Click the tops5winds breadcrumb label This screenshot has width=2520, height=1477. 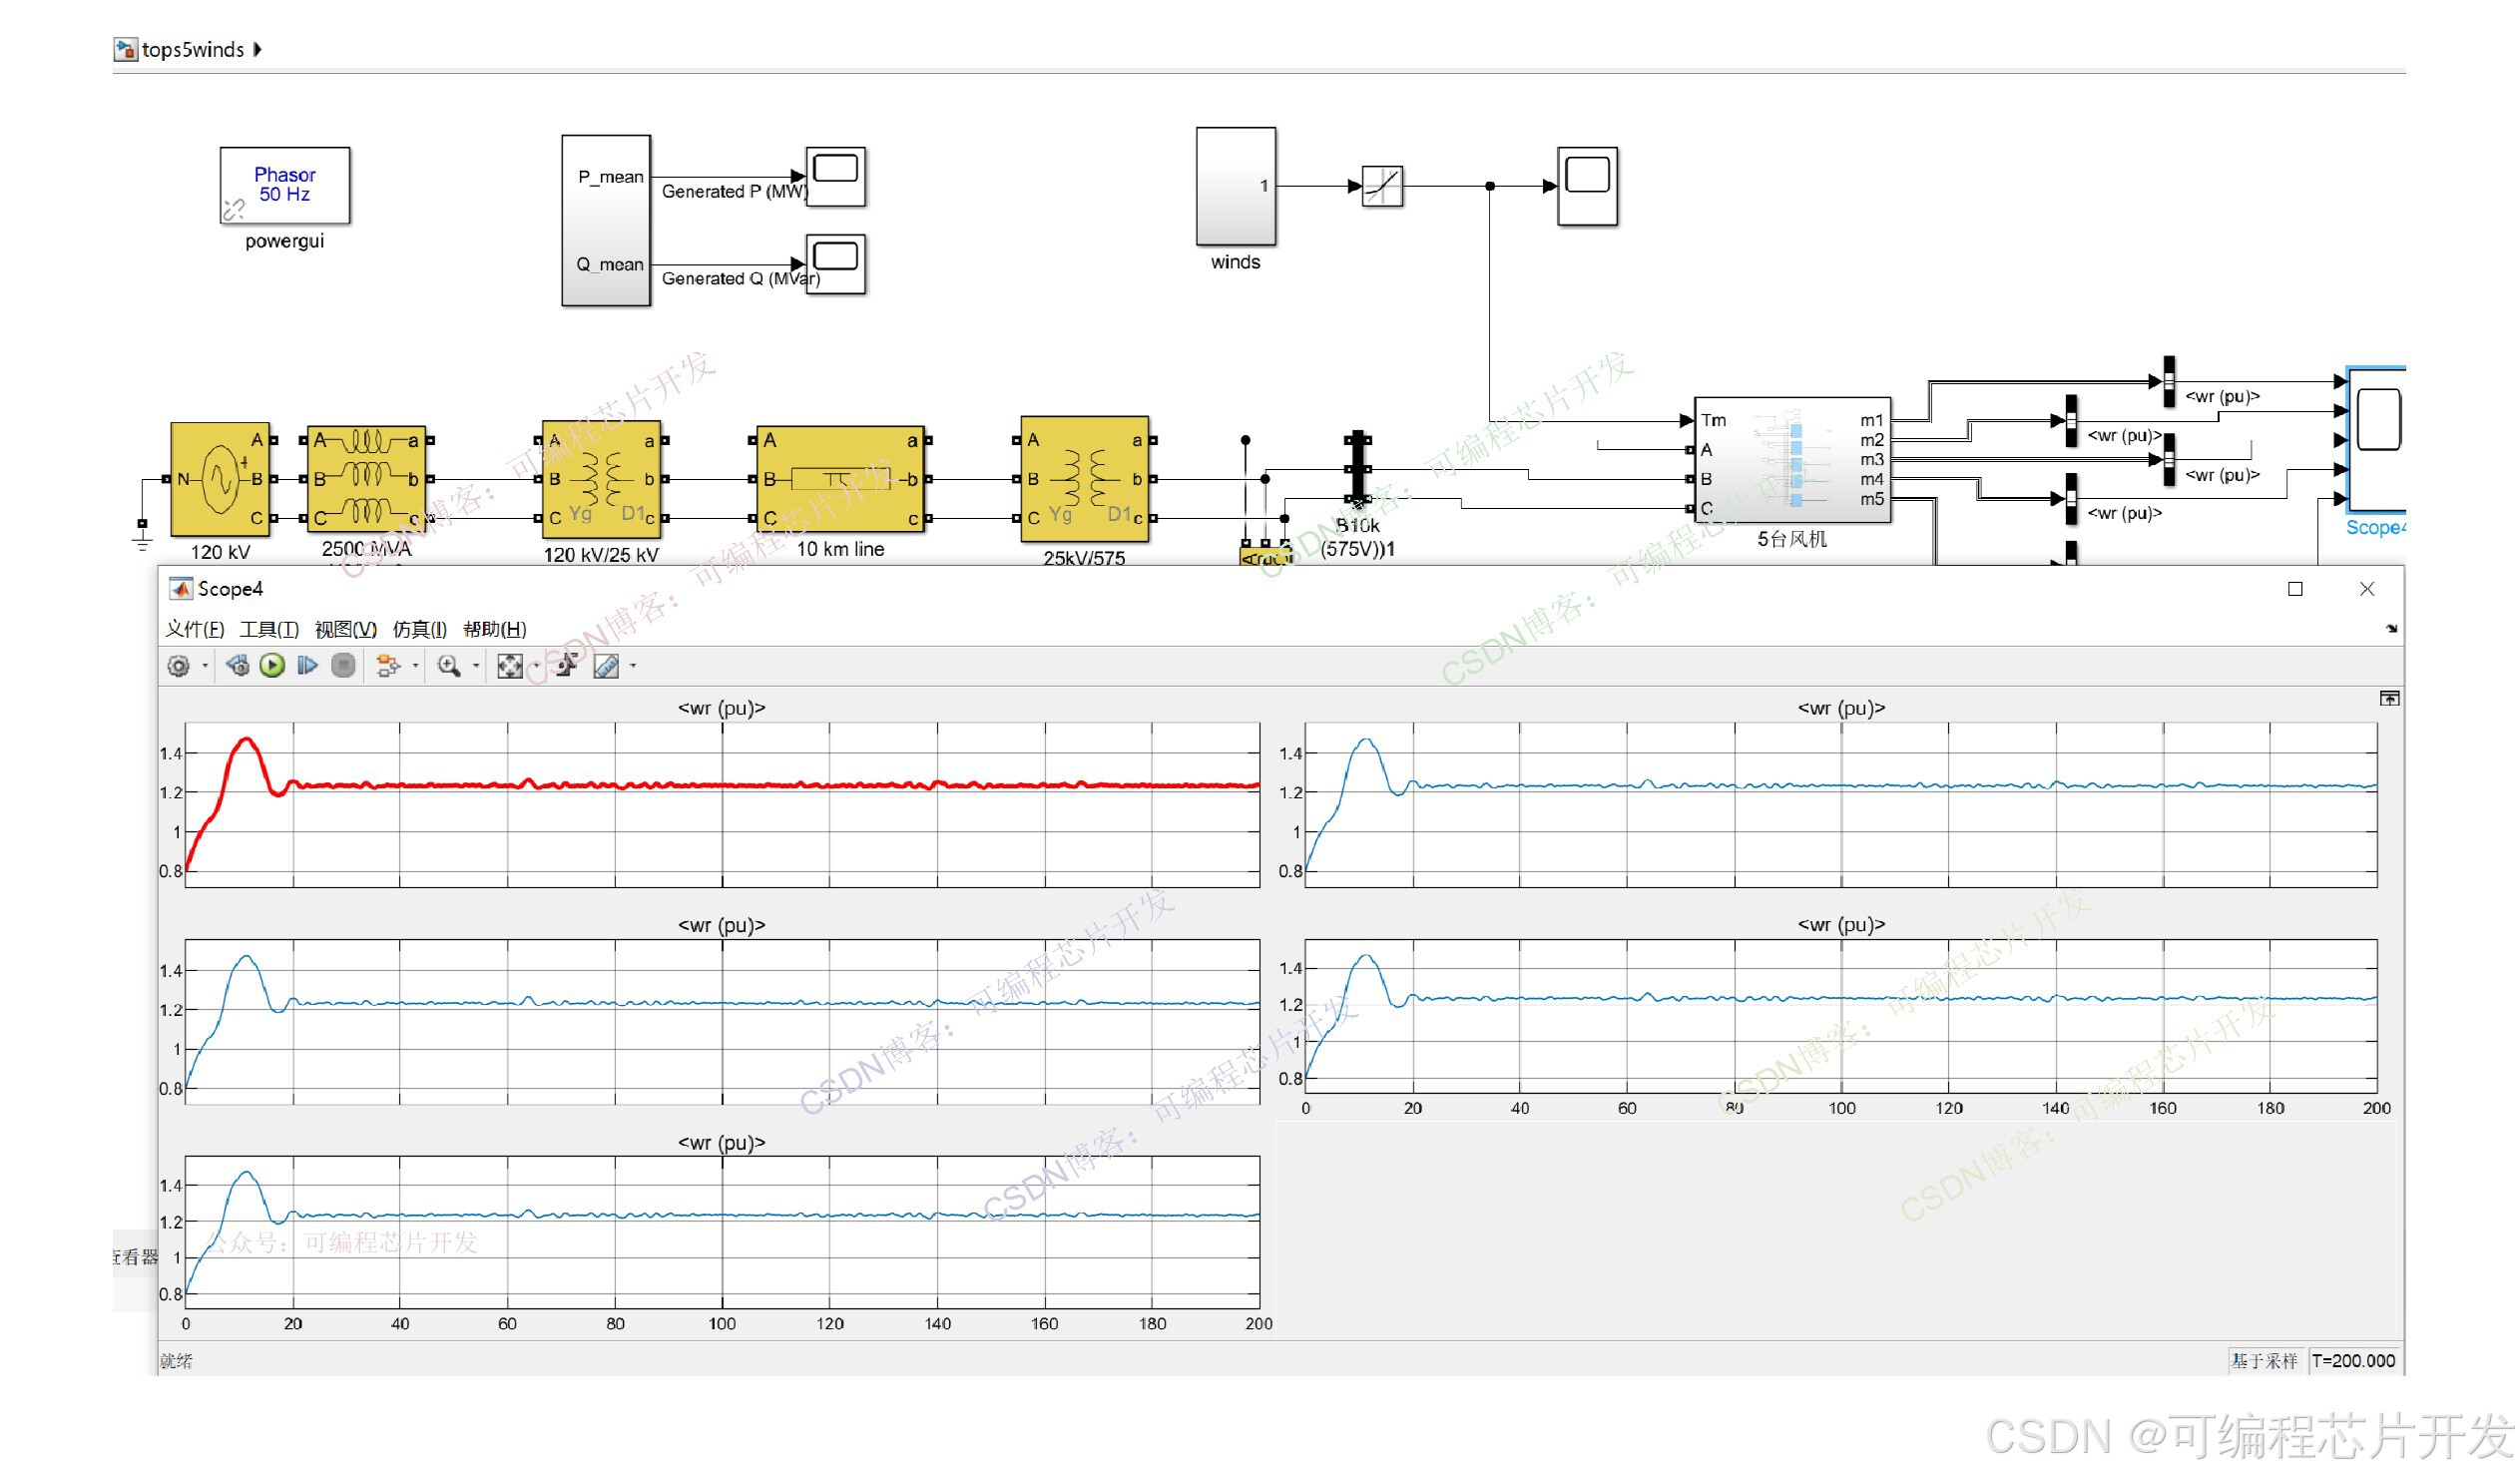[x=192, y=50]
